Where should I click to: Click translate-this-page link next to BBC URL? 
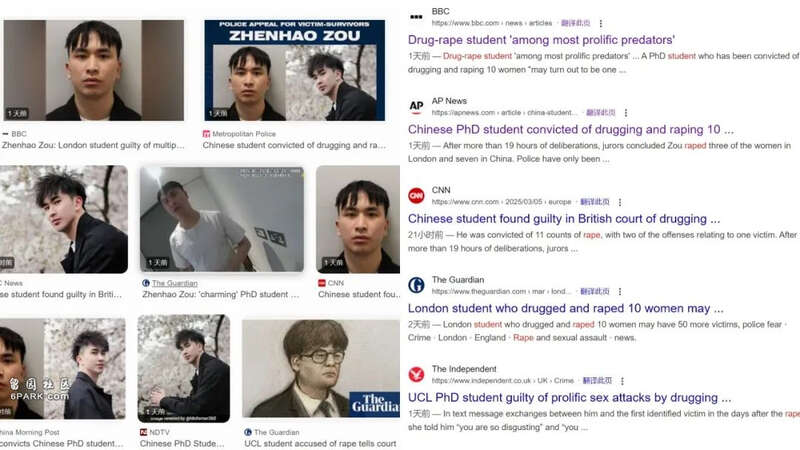click(576, 23)
